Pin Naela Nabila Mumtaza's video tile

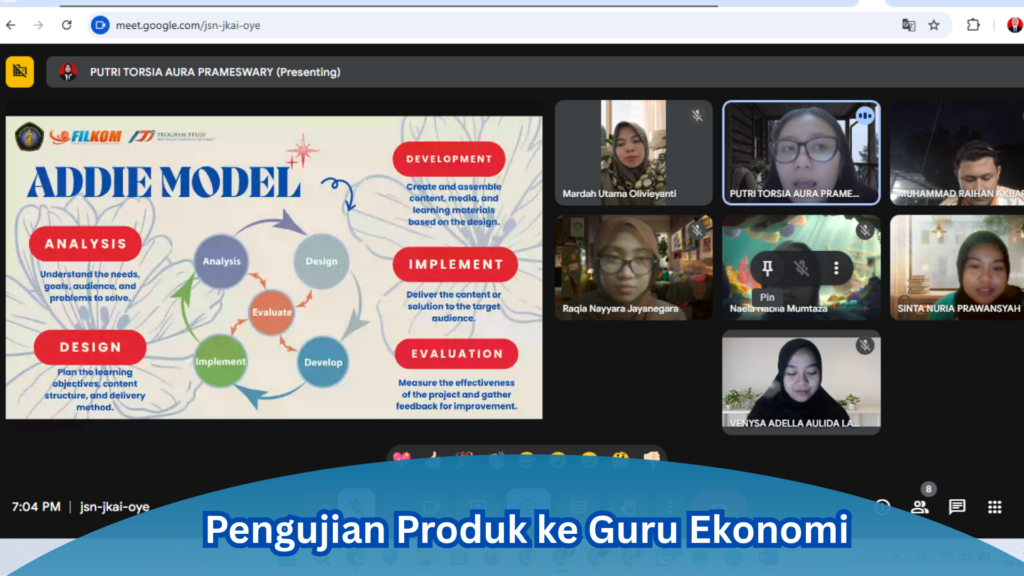pyautogui.click(x=767, y=268)
